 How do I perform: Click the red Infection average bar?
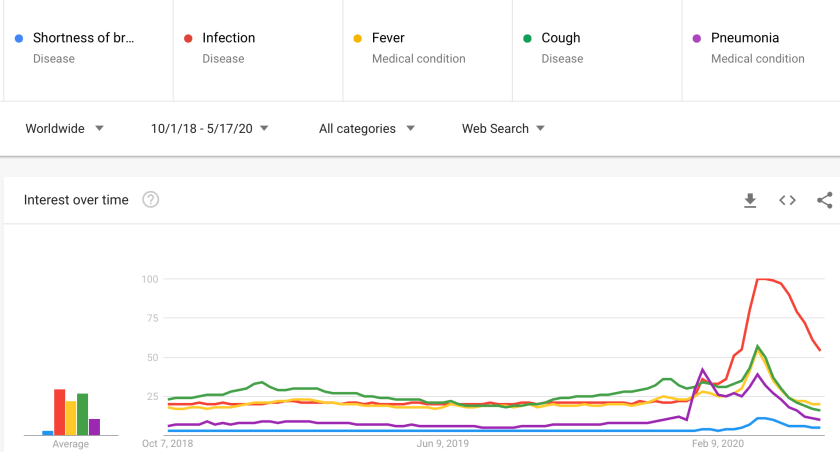click(59, 412)
